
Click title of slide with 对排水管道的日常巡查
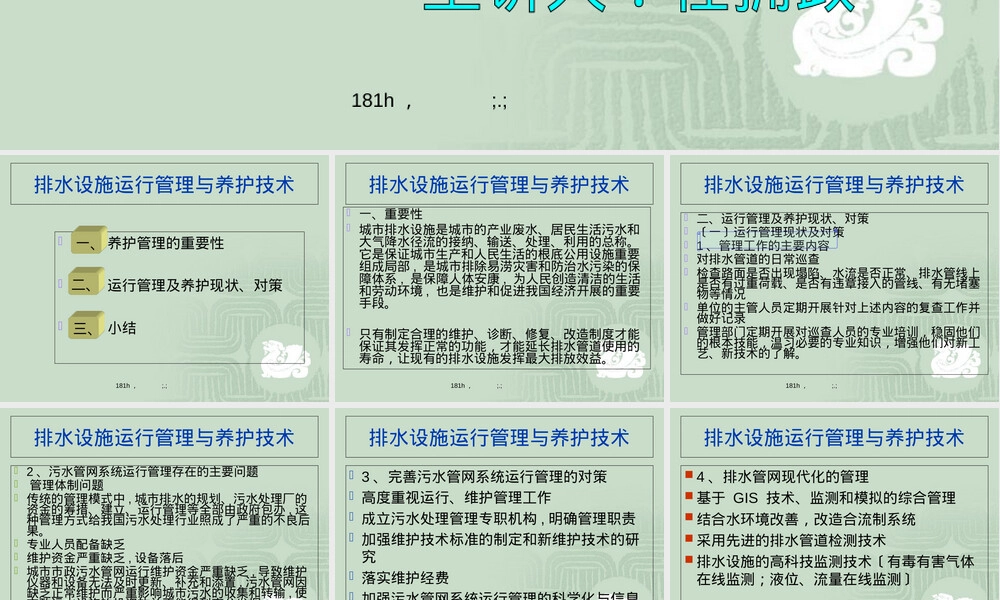(x=834, y=184)
